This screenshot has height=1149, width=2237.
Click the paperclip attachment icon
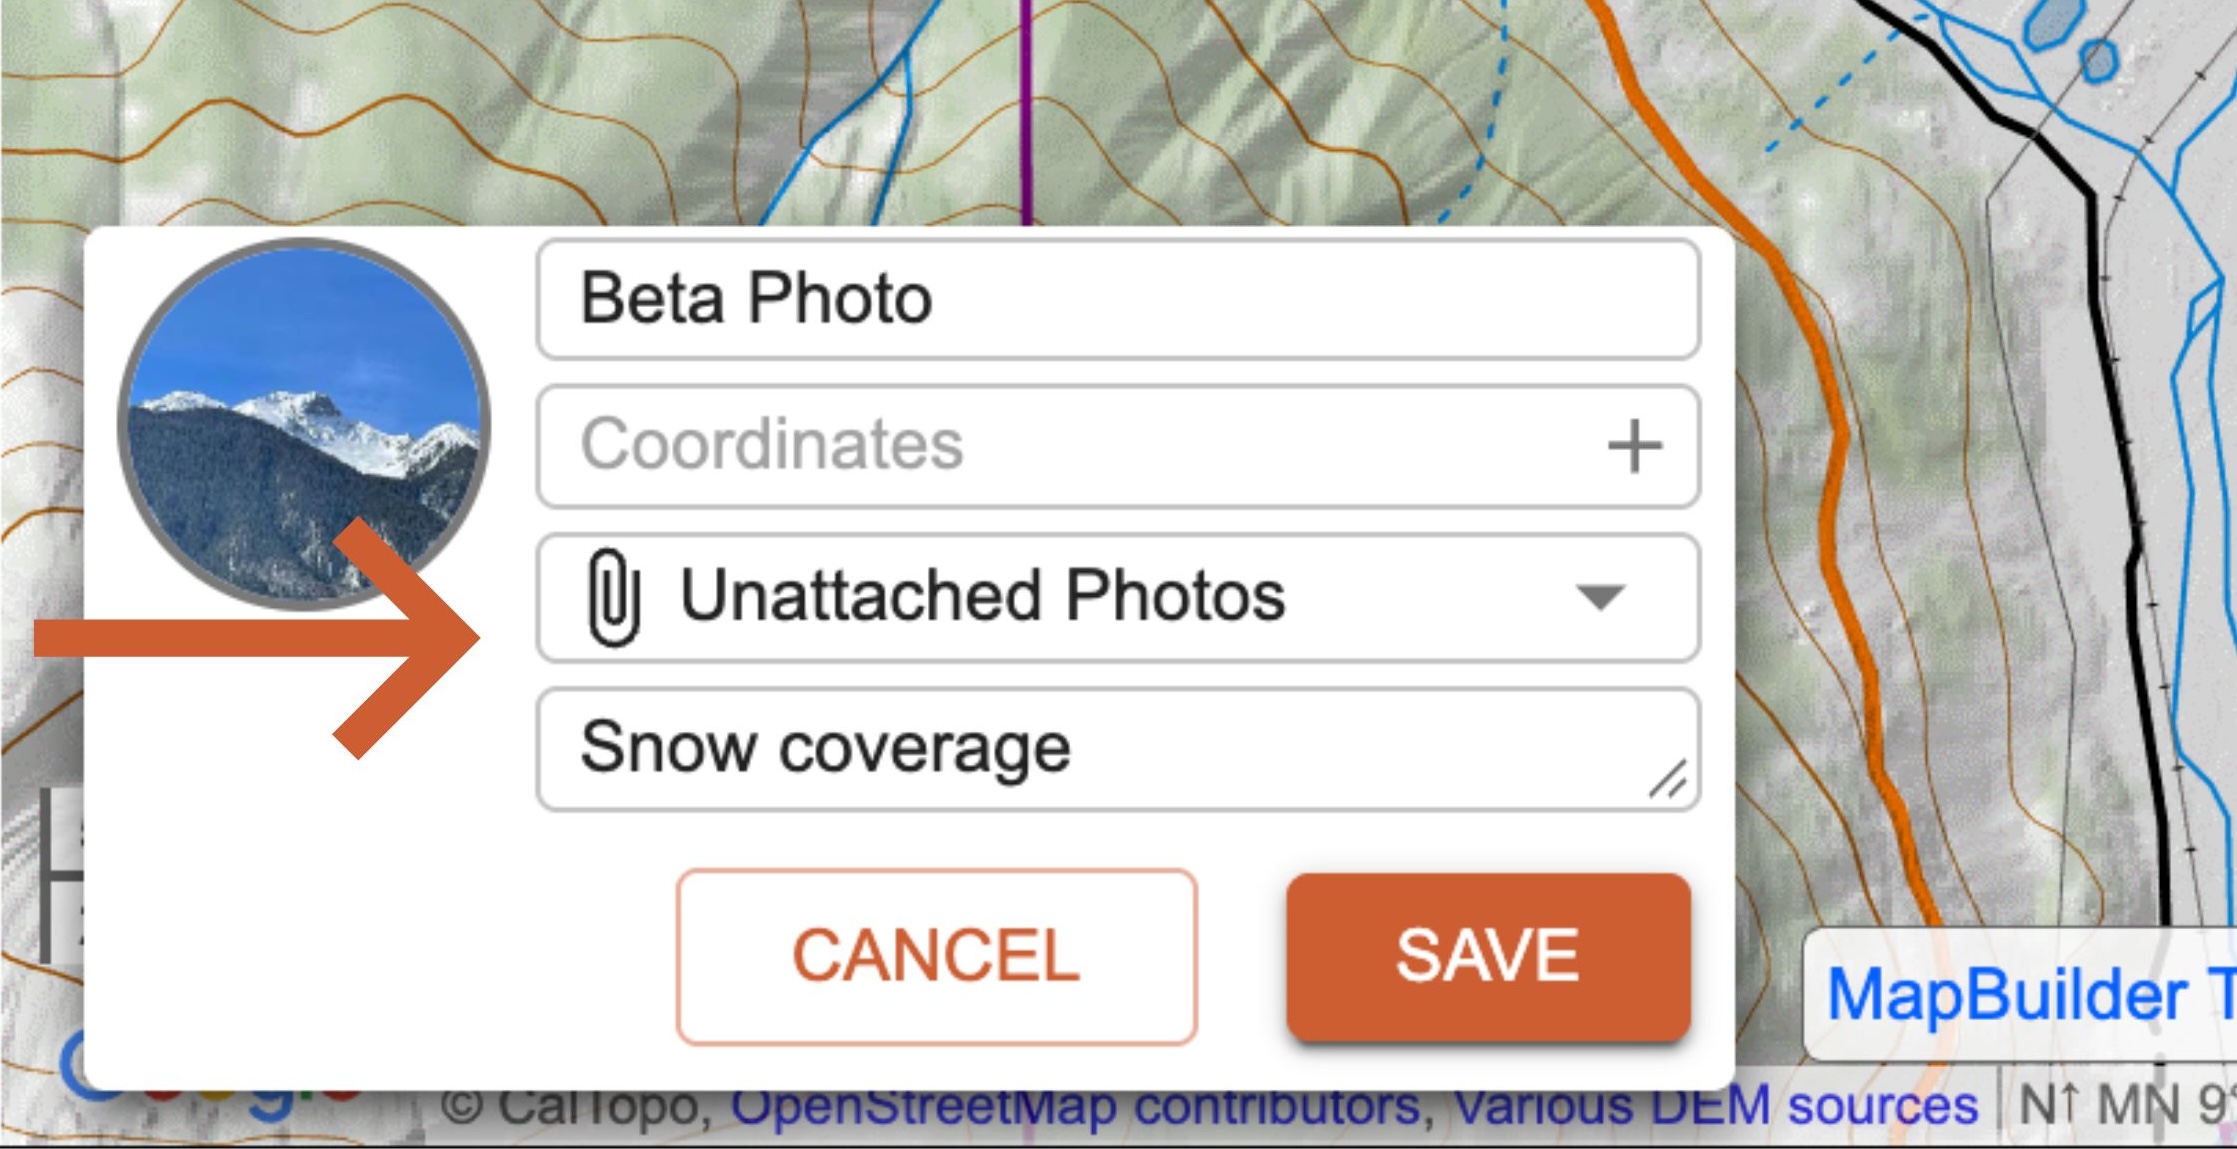[612, 597]
